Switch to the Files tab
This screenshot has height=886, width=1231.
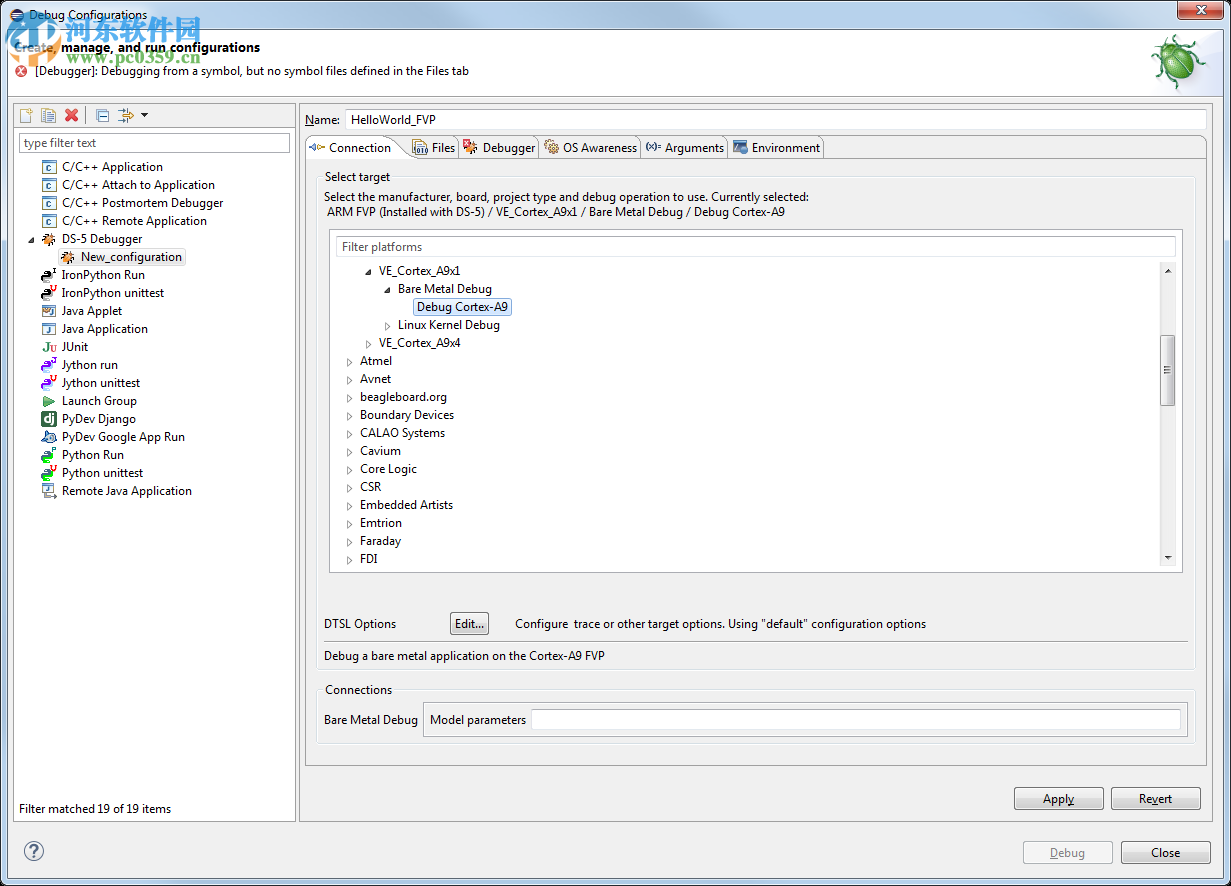point(434,148)
